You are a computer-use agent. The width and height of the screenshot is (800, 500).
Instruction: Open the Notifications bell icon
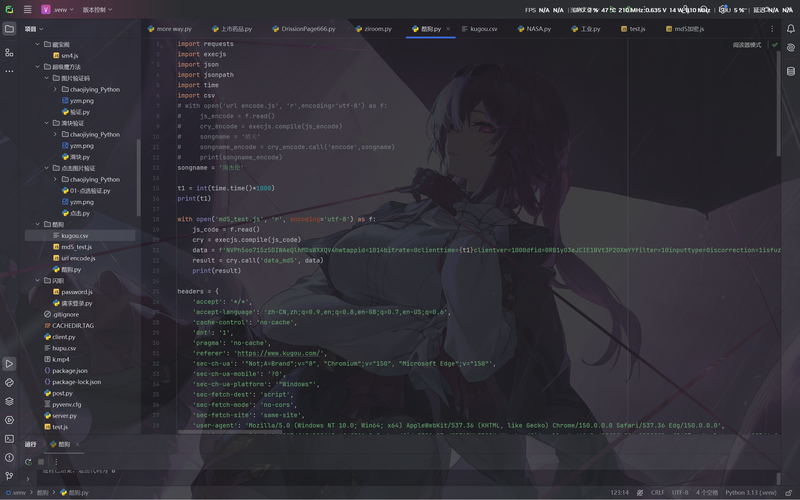790,29
